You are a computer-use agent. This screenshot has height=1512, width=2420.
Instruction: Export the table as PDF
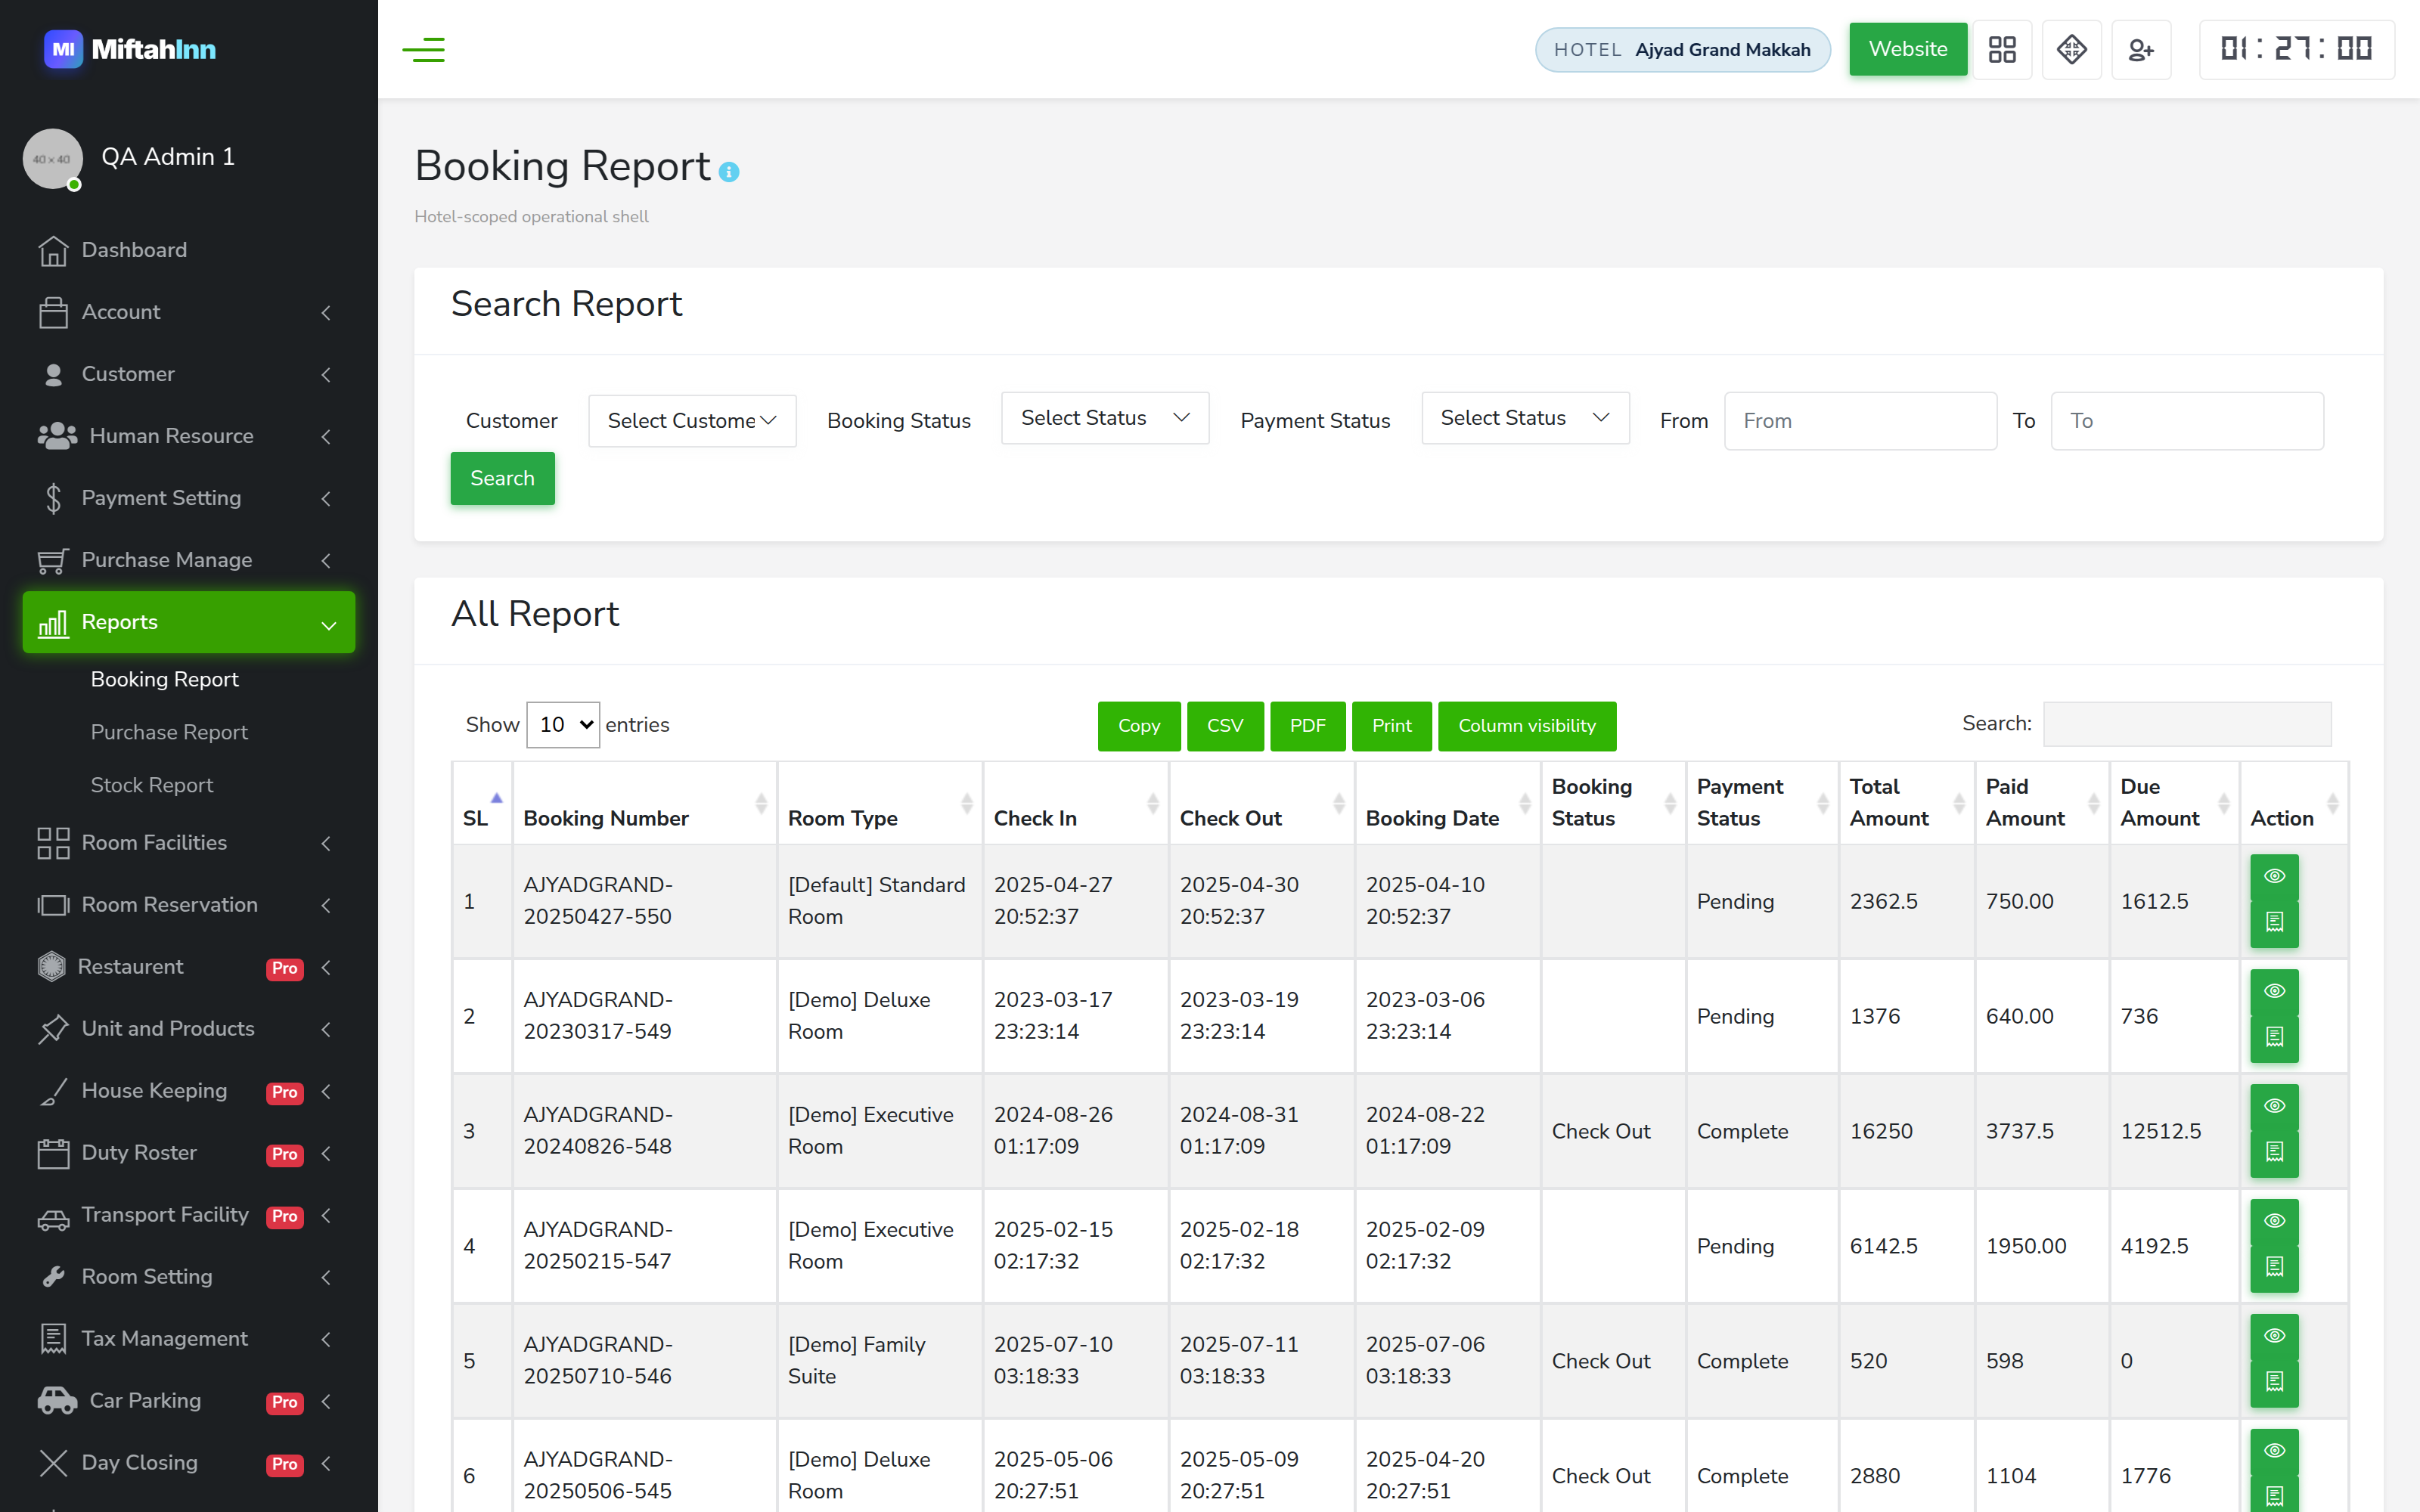tap(1307, 726)
